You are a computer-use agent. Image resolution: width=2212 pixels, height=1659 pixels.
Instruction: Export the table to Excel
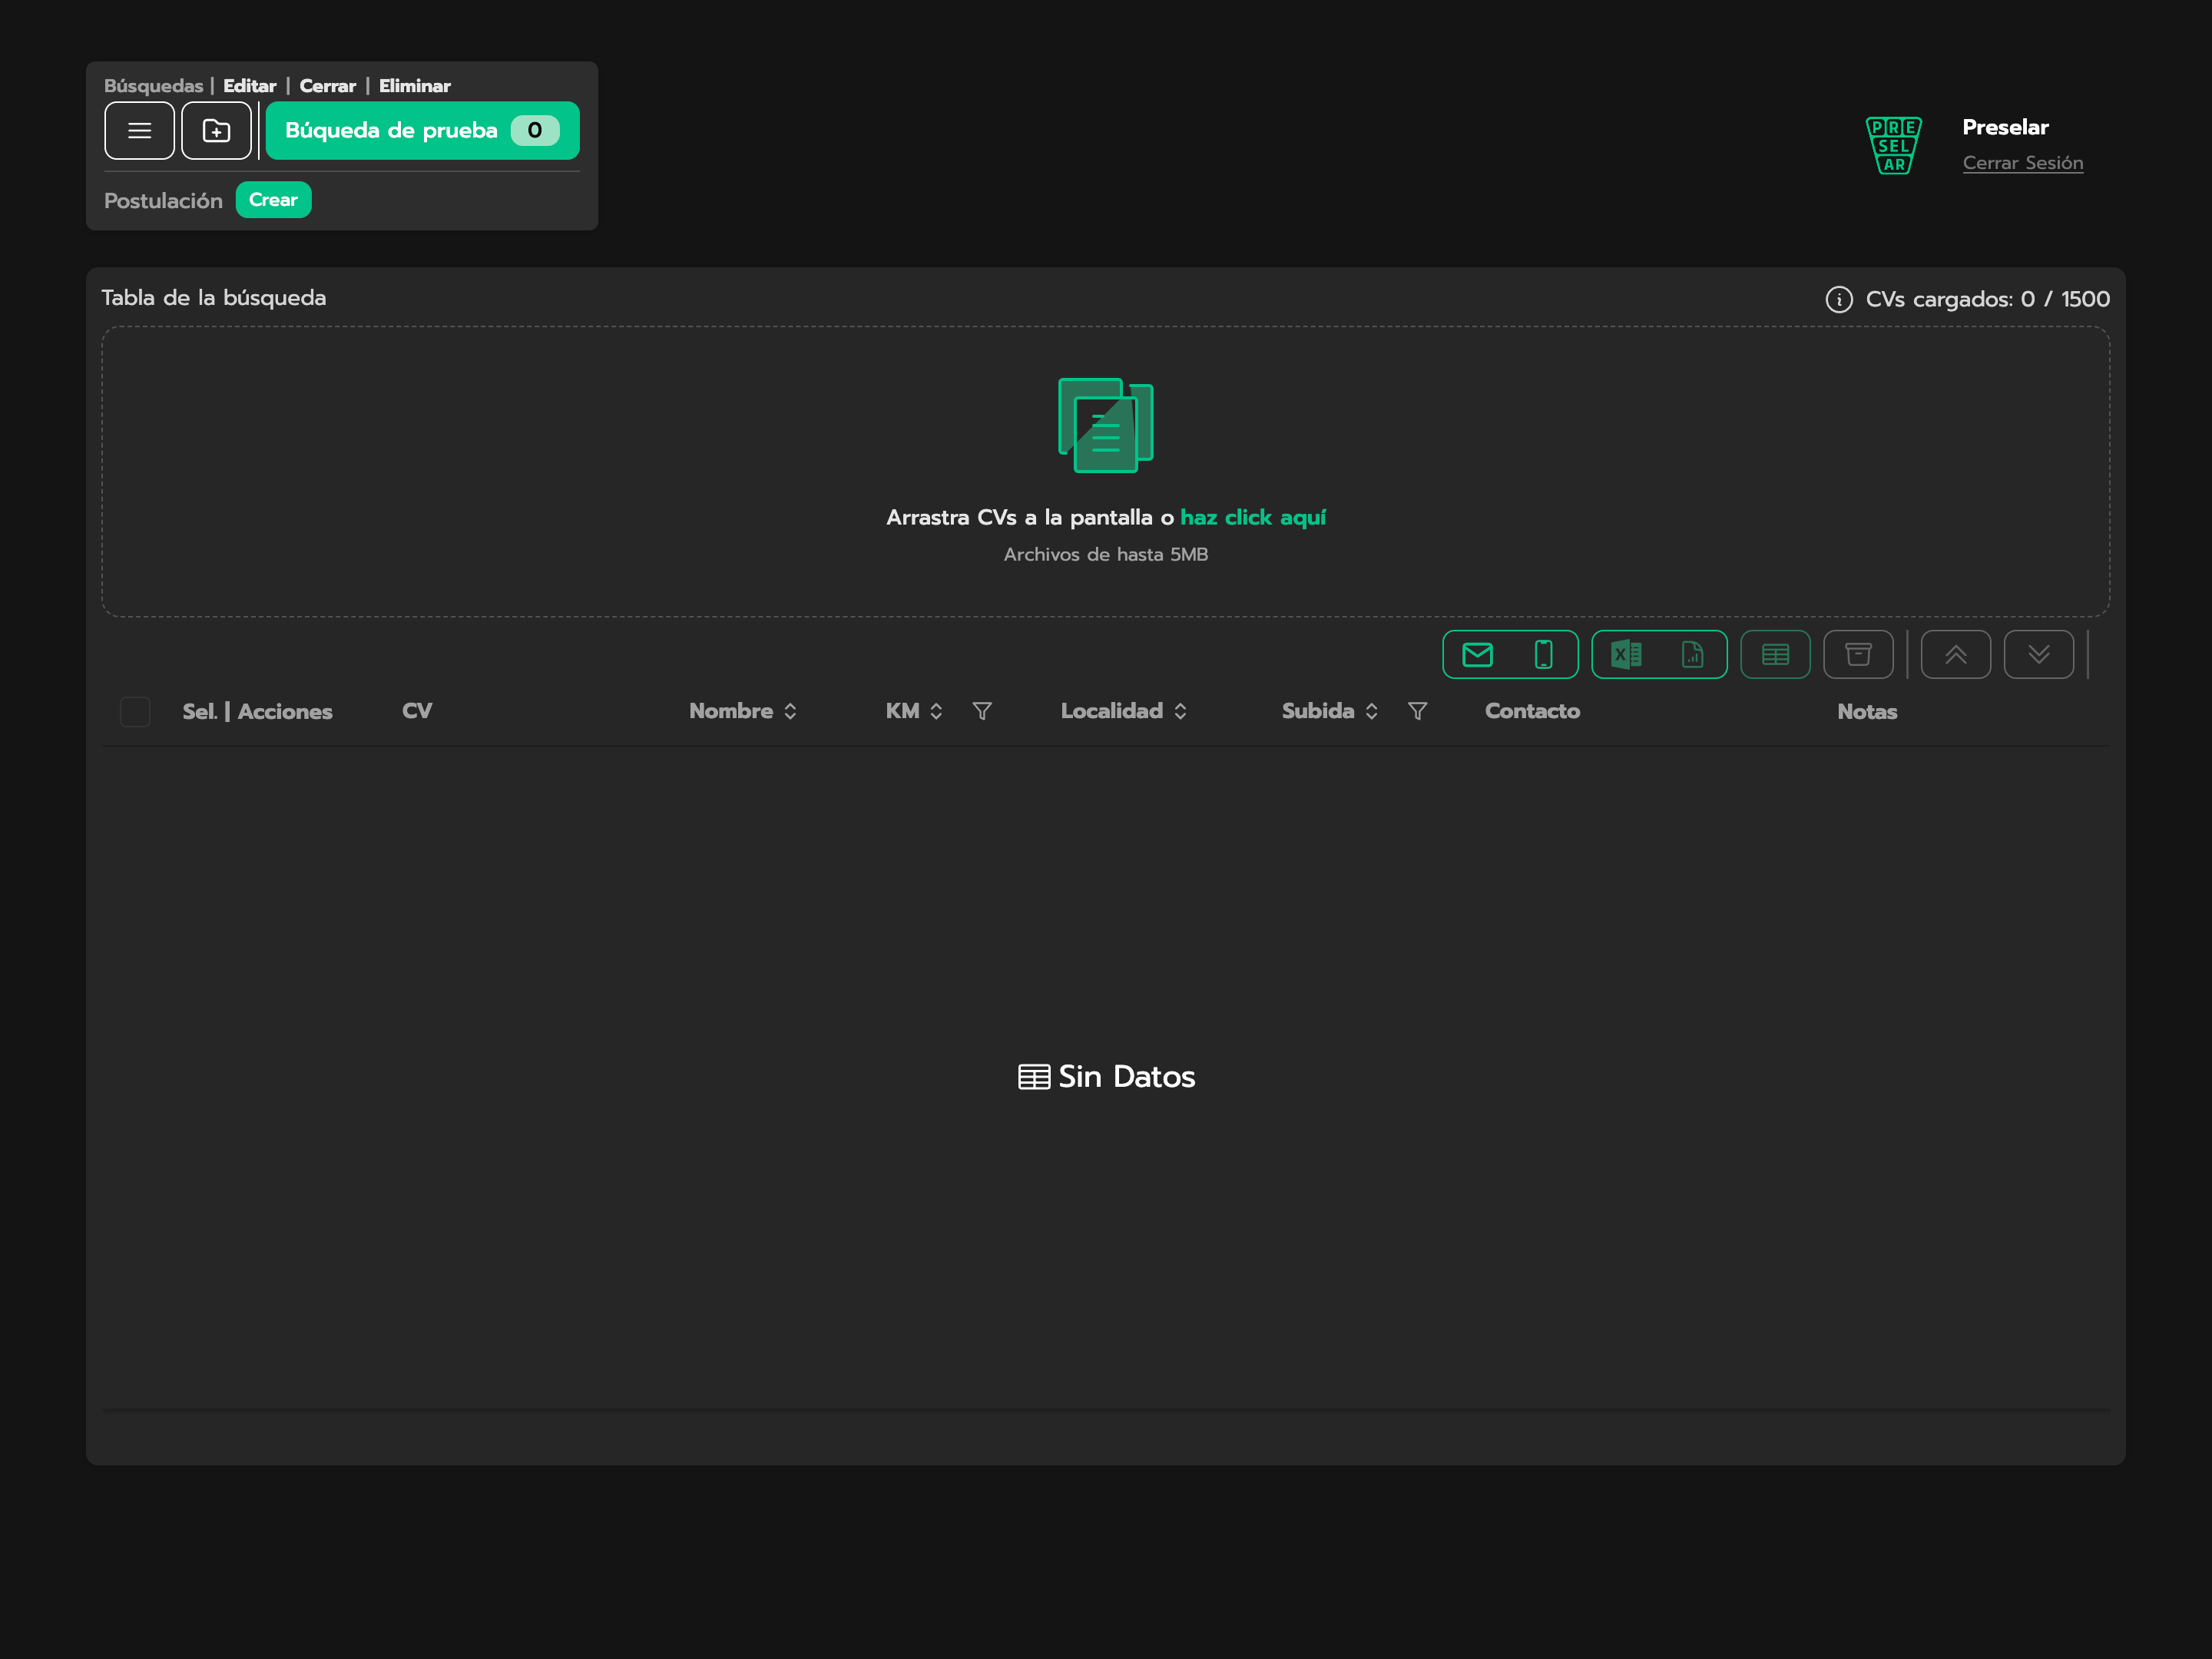coord(1626,655)
